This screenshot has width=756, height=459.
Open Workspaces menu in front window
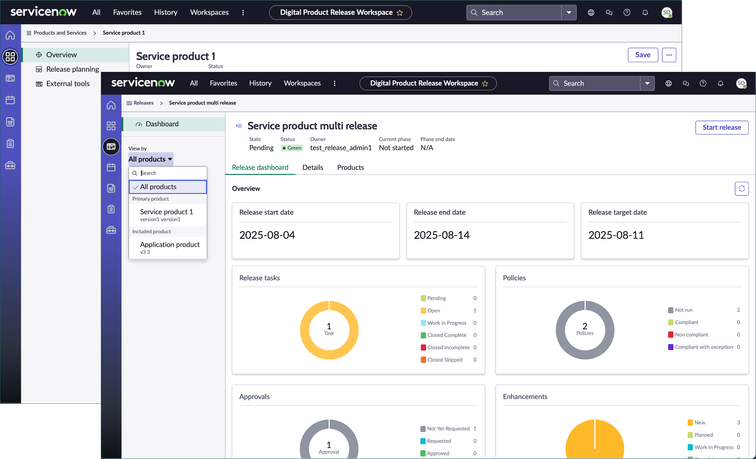point(302,83)
